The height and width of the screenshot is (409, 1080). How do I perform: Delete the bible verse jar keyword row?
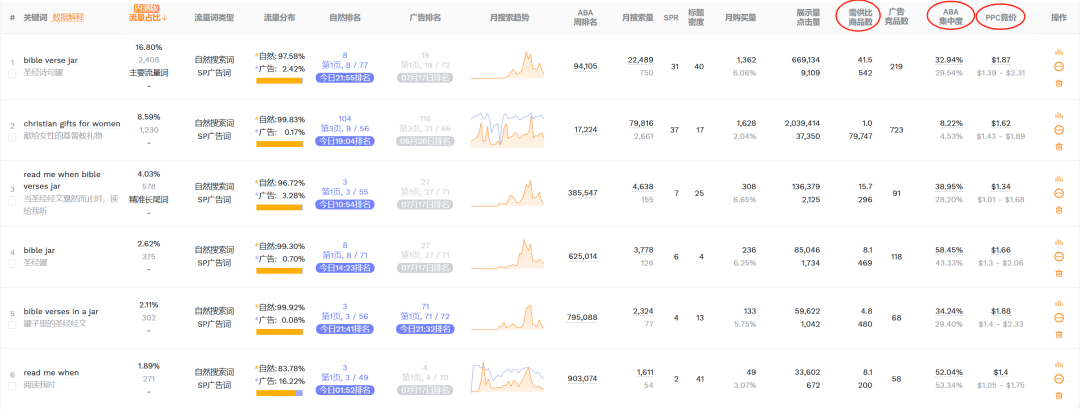1059,83
